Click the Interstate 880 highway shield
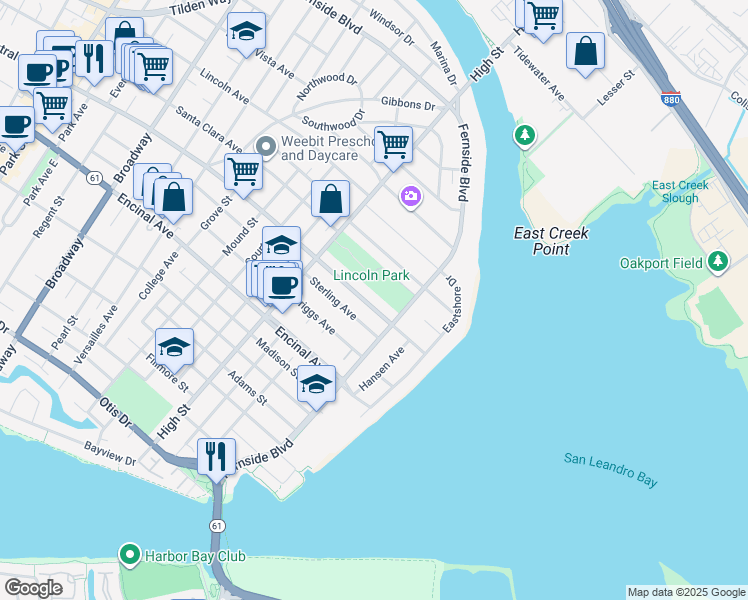Image resolution: width=748 pixels, height=600 pixels. click(671, 98)
